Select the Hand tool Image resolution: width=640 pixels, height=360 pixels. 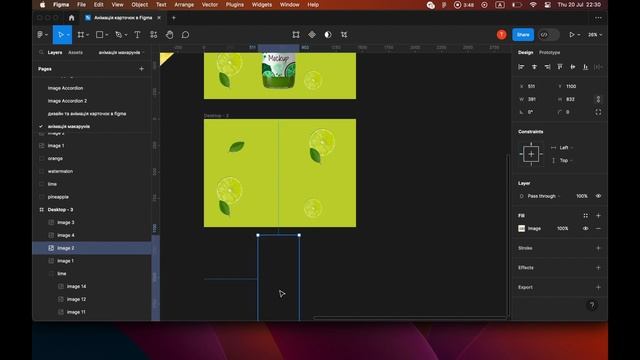tap(169, 35)
